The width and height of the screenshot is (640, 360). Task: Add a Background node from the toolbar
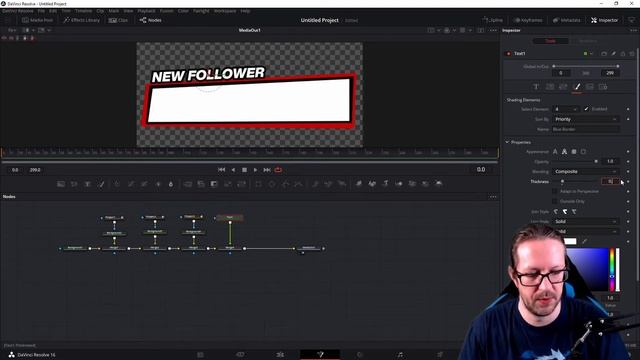pyautogui.click(x=61, y=184)
